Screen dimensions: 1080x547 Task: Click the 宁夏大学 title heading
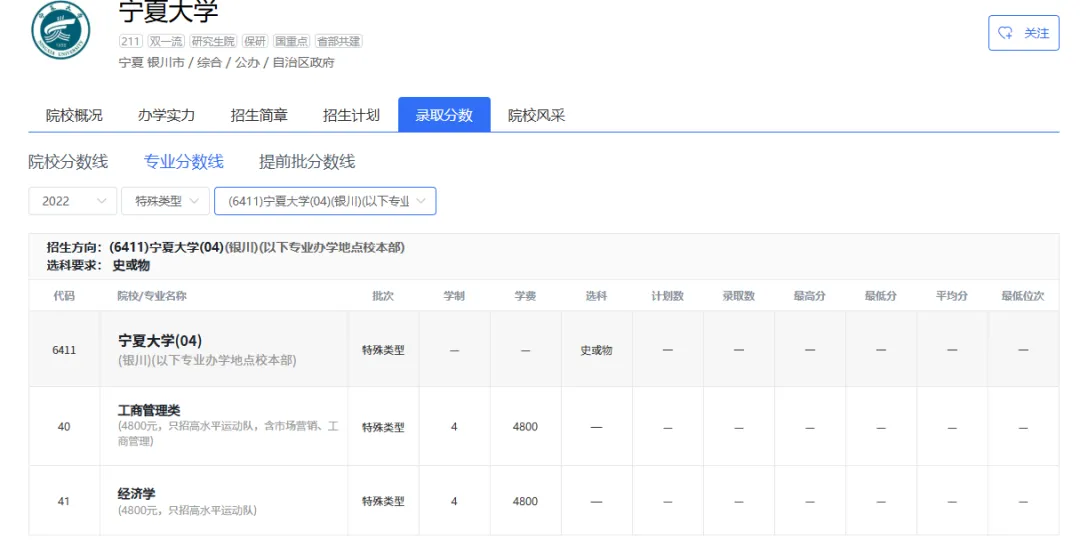169,11
